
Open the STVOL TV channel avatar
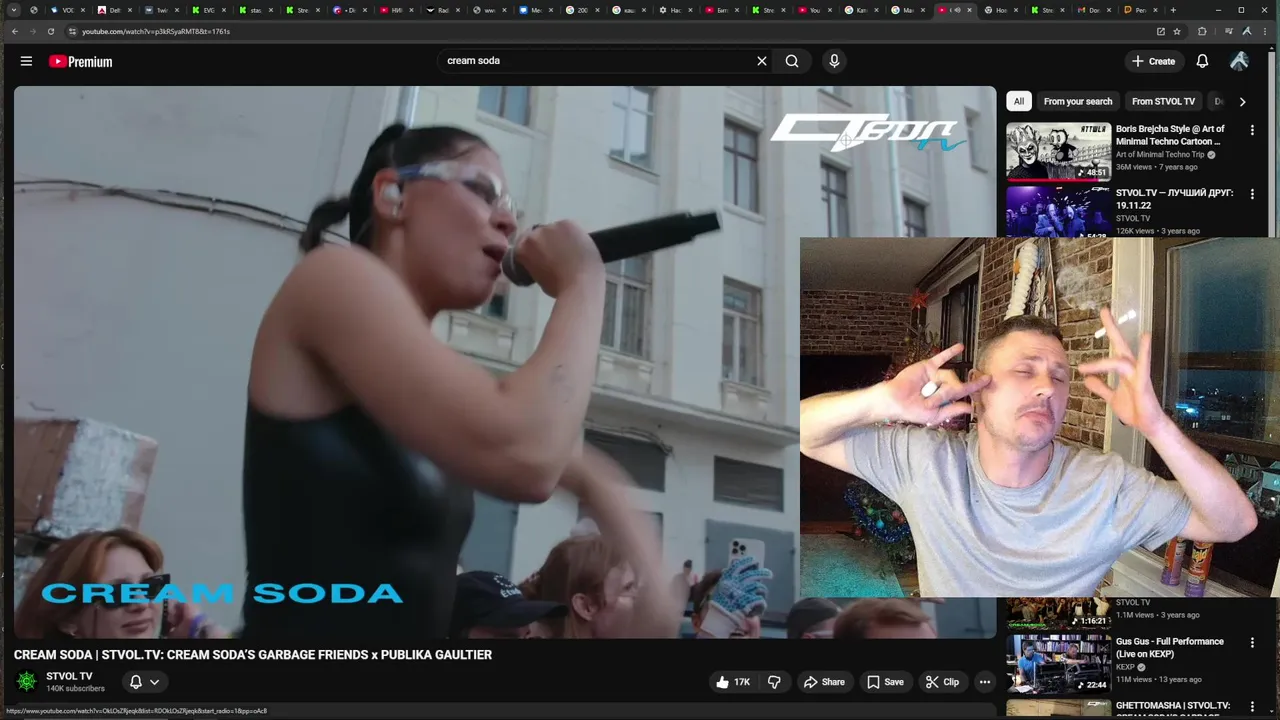pos(27,681)
